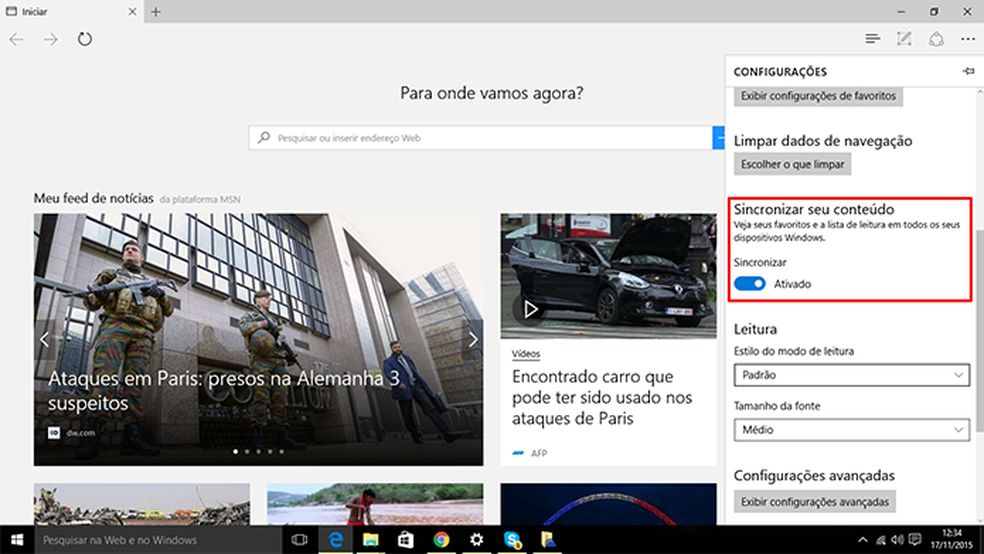Image resolution: width=984 pixels, height=554 pixels.
Task: Open Estilo do modo de leitura dropdown
Action: [x=852, y=375]
